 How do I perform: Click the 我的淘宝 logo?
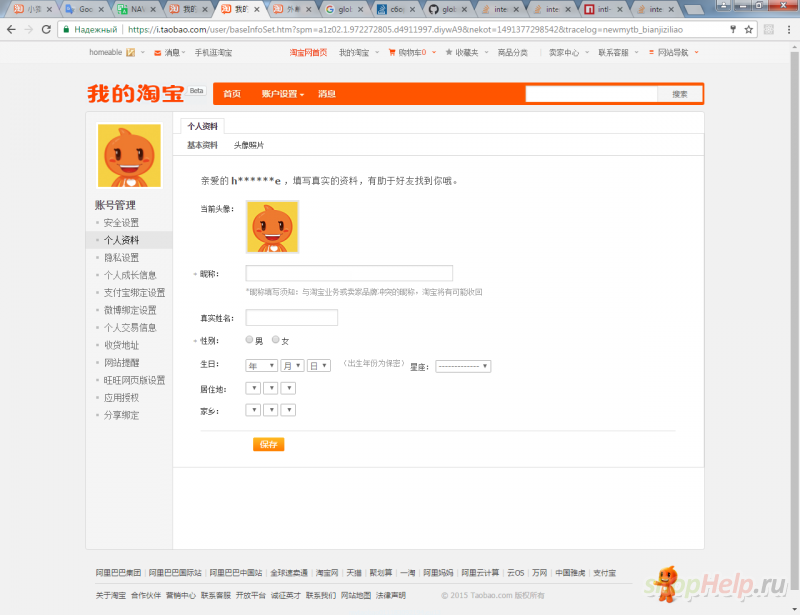tap(135, 94)
